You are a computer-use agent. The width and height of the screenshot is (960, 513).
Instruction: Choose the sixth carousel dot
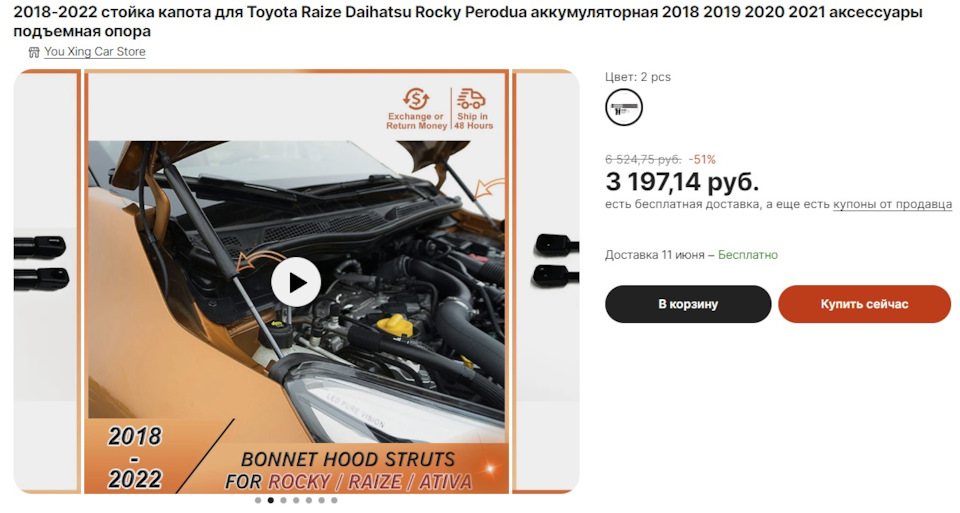321,501
